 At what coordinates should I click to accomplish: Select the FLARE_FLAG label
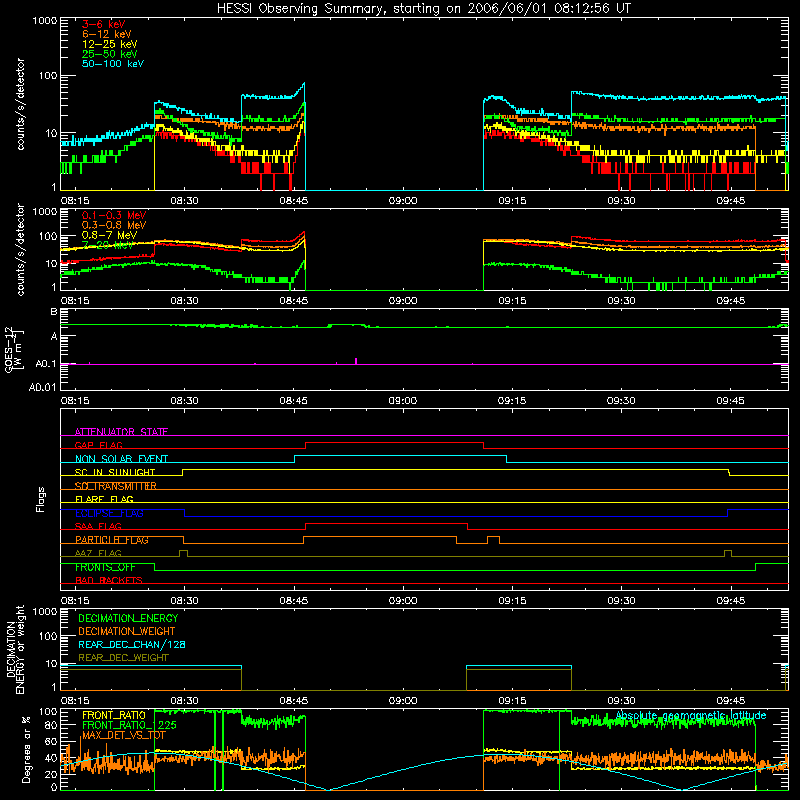click(104, 499)
